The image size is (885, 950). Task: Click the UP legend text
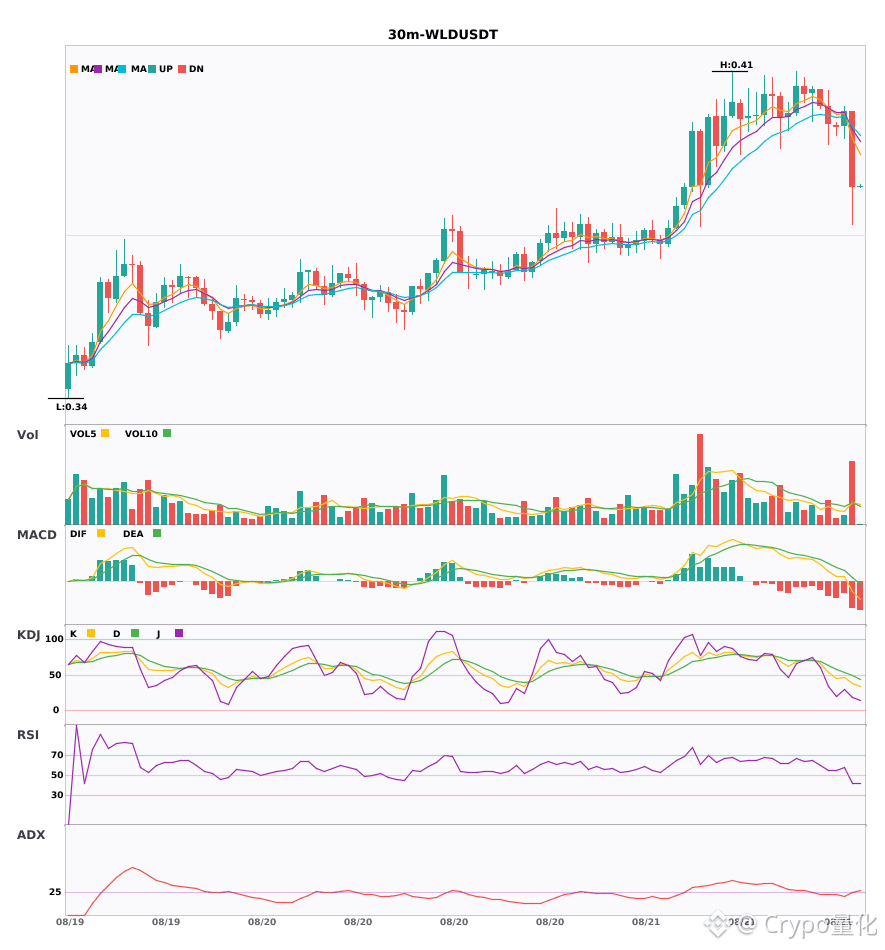click(166, 69)
